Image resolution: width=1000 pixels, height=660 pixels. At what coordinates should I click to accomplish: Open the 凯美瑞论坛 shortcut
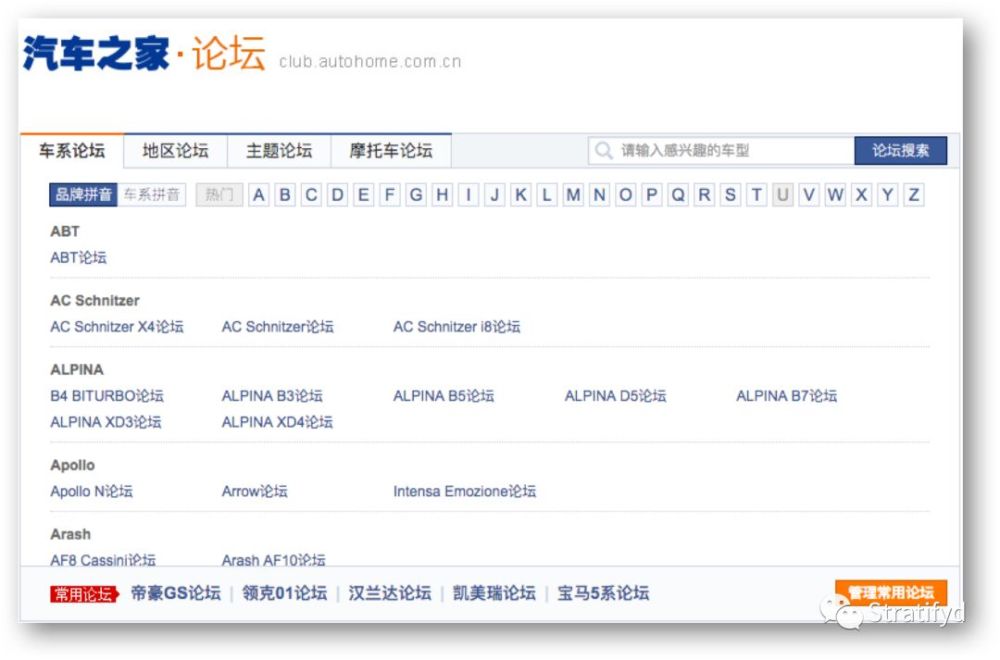[x=494, y=593]
